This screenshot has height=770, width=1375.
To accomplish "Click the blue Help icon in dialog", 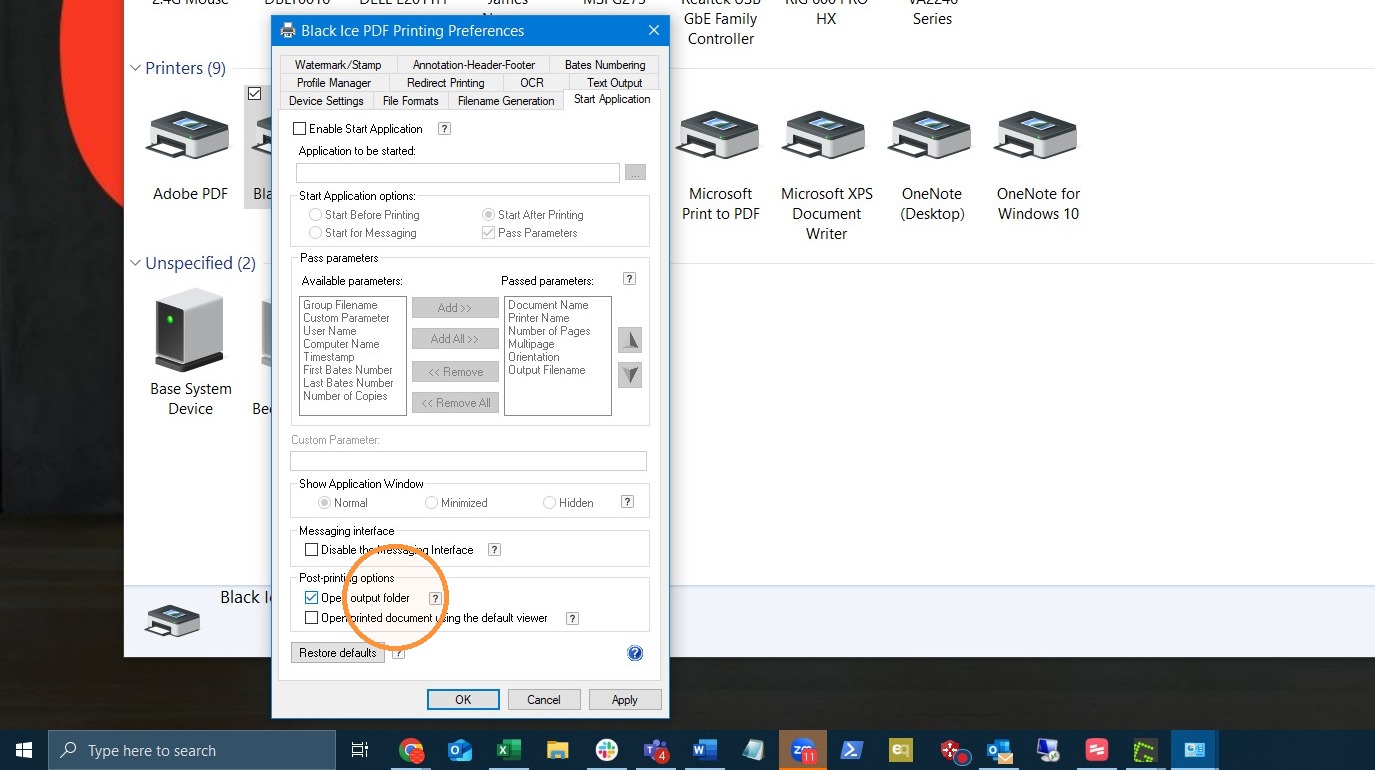I will coord(635,653).
